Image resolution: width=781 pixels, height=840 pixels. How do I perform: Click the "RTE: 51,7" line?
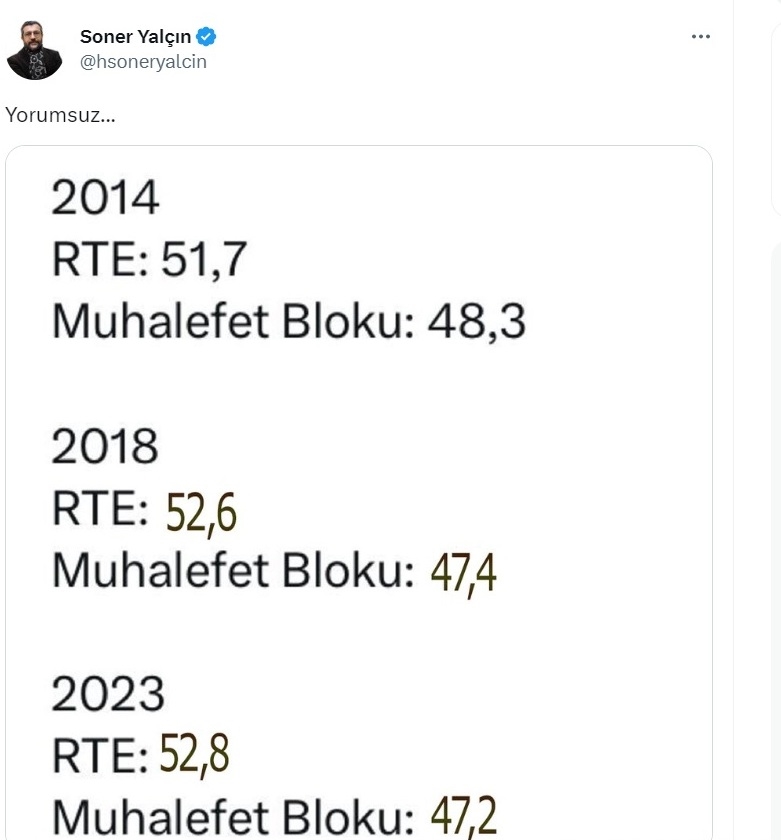point(150,259)
